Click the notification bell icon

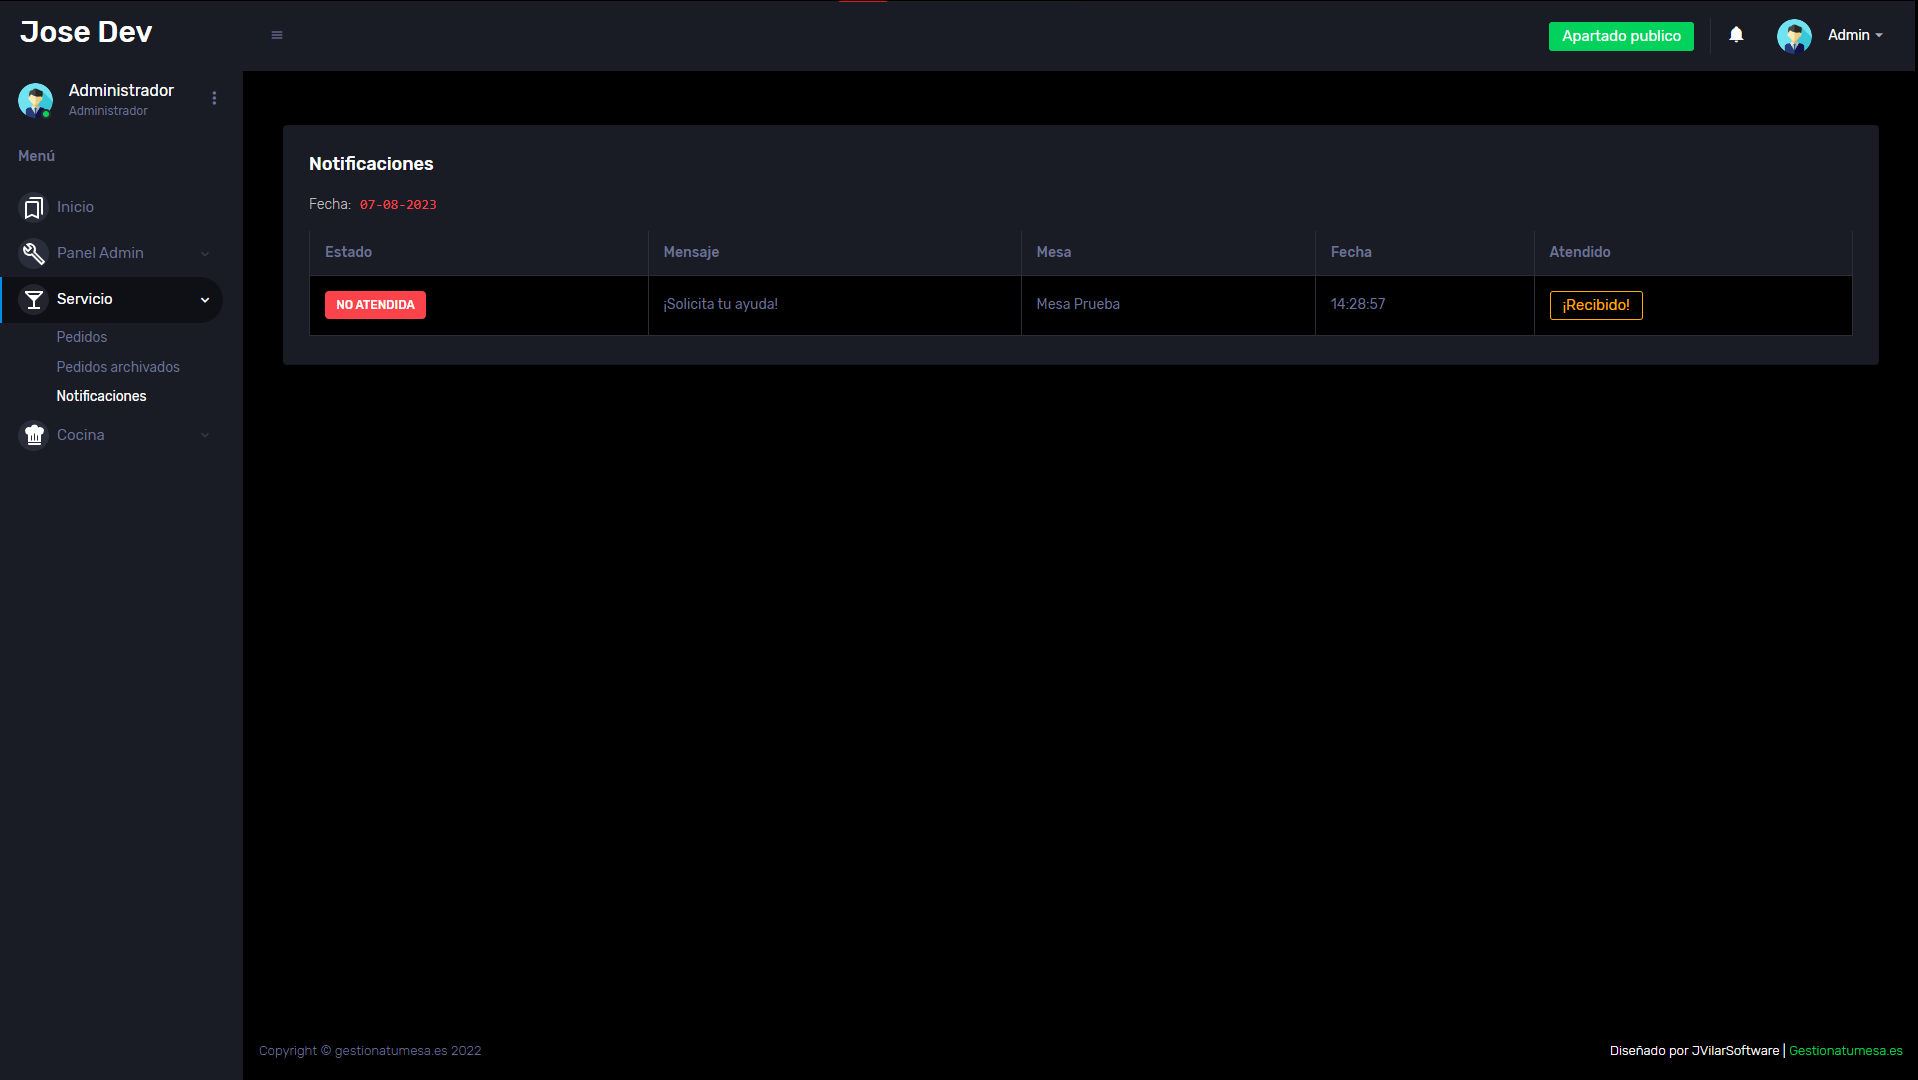(x=1736, y=35)
